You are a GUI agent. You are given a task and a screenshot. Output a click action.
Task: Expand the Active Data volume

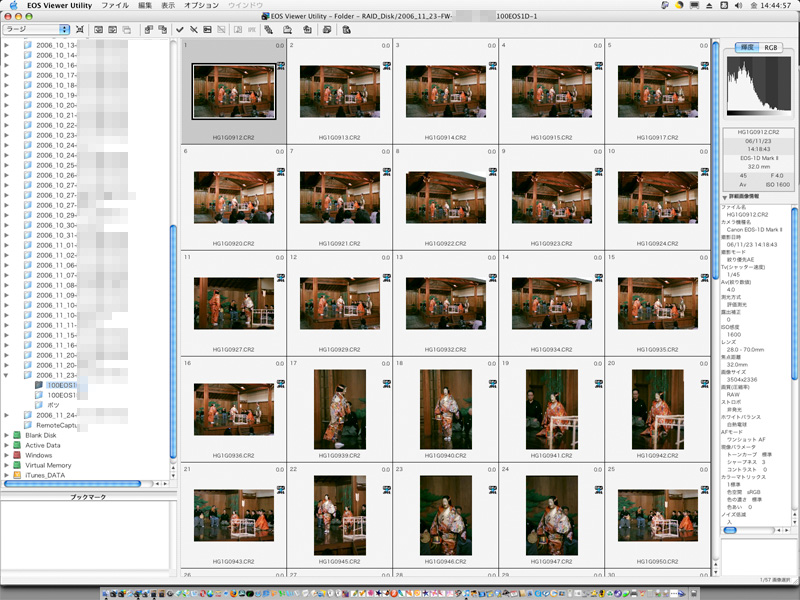pyautogui.click(x=6, y=445)
